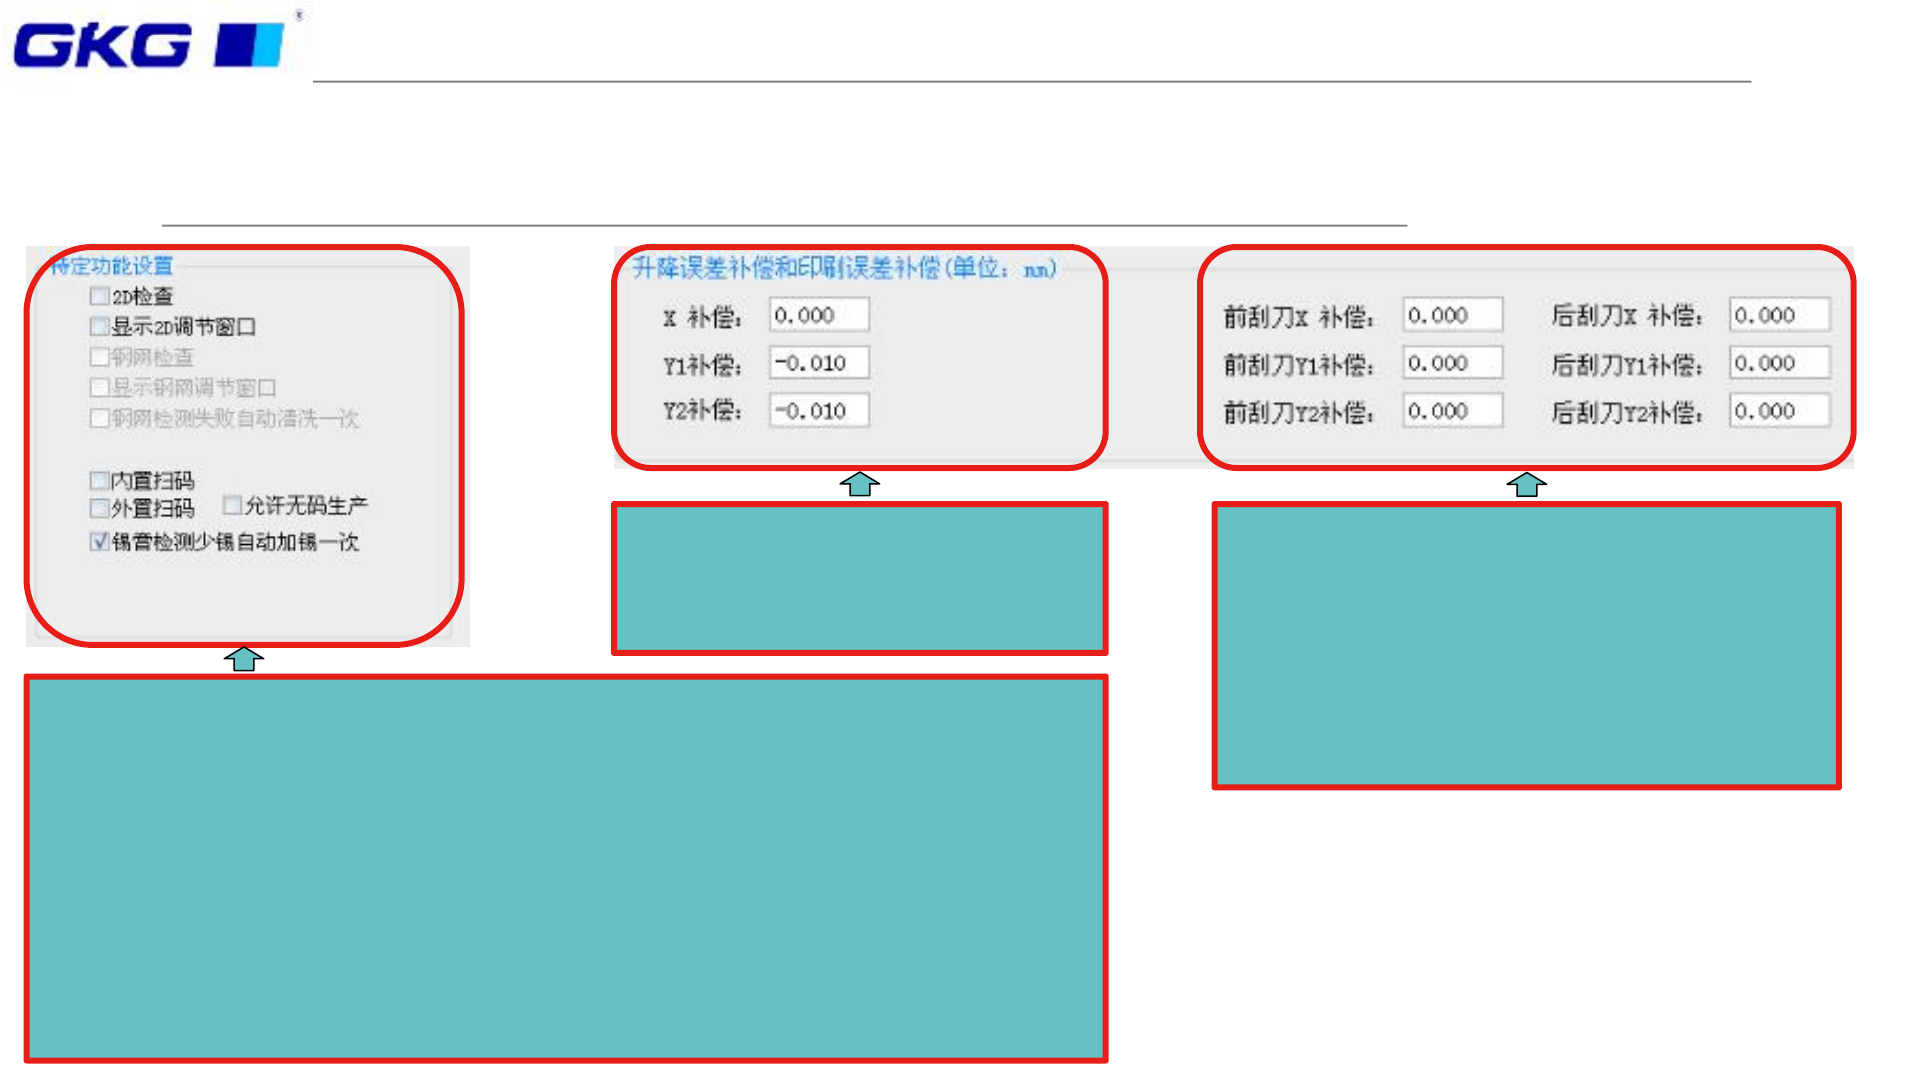
Task: Click the arrow under special function settings
Action: (x=243, y=659)
